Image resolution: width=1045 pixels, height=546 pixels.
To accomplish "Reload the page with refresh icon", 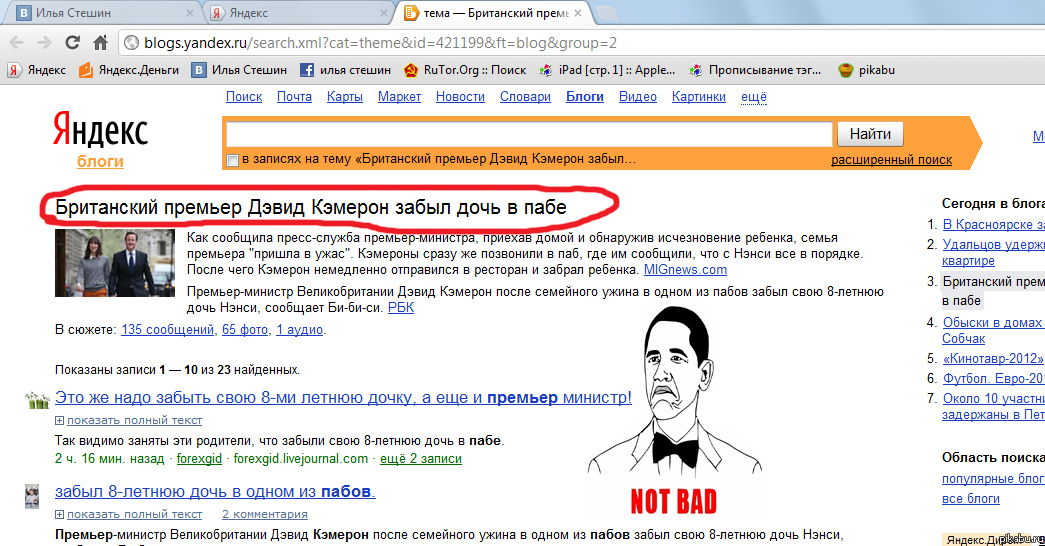I will coord(72,43).
